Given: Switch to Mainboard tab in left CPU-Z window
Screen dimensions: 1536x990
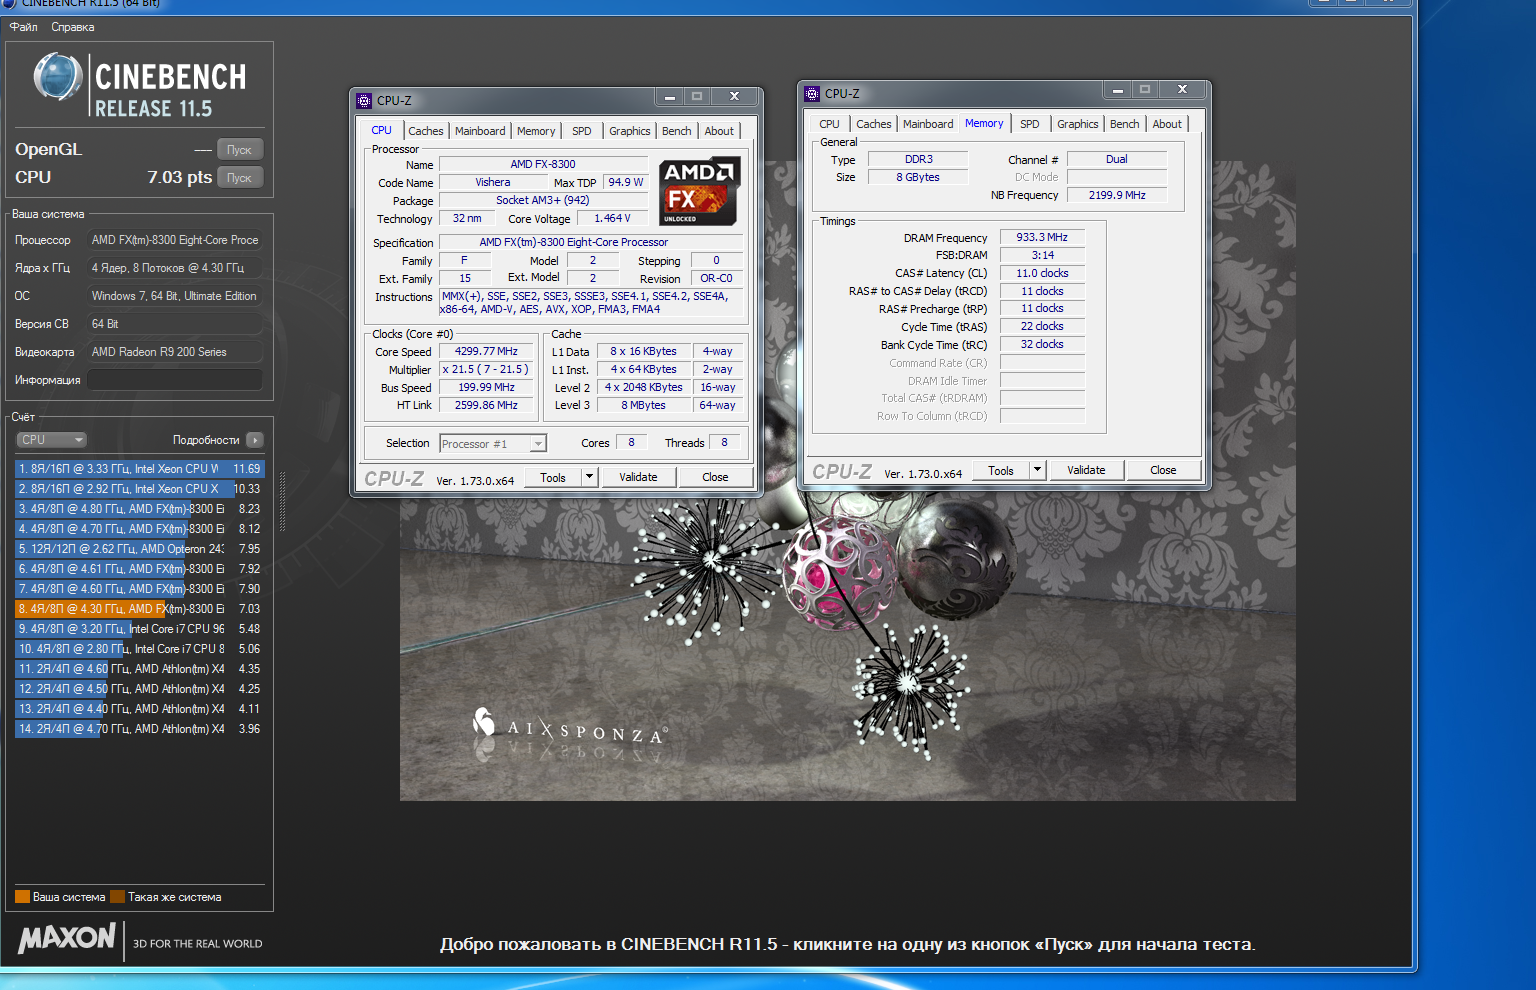Looking at the screenshot, I should pyautogui.click(x=480, y=131).
